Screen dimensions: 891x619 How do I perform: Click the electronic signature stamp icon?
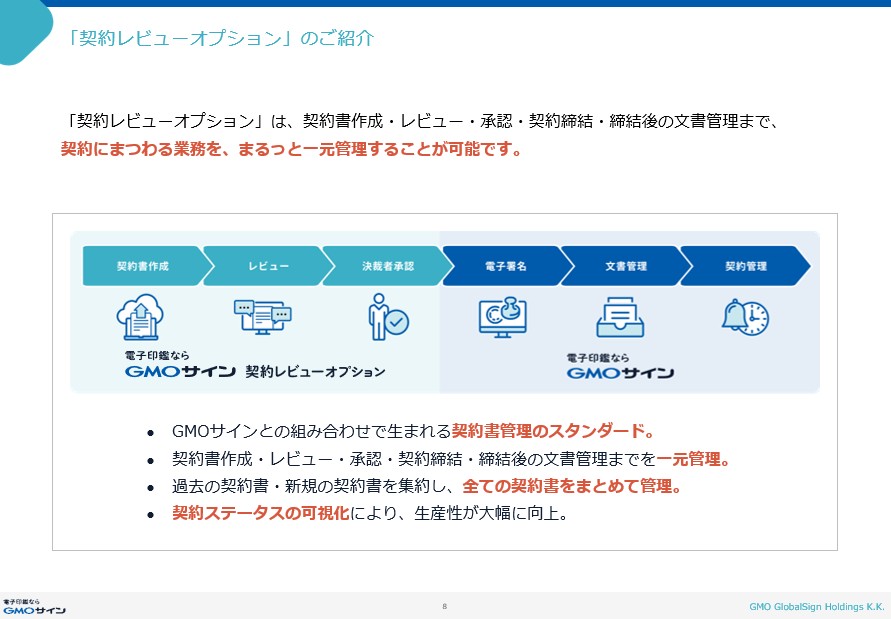coord(503,317)
